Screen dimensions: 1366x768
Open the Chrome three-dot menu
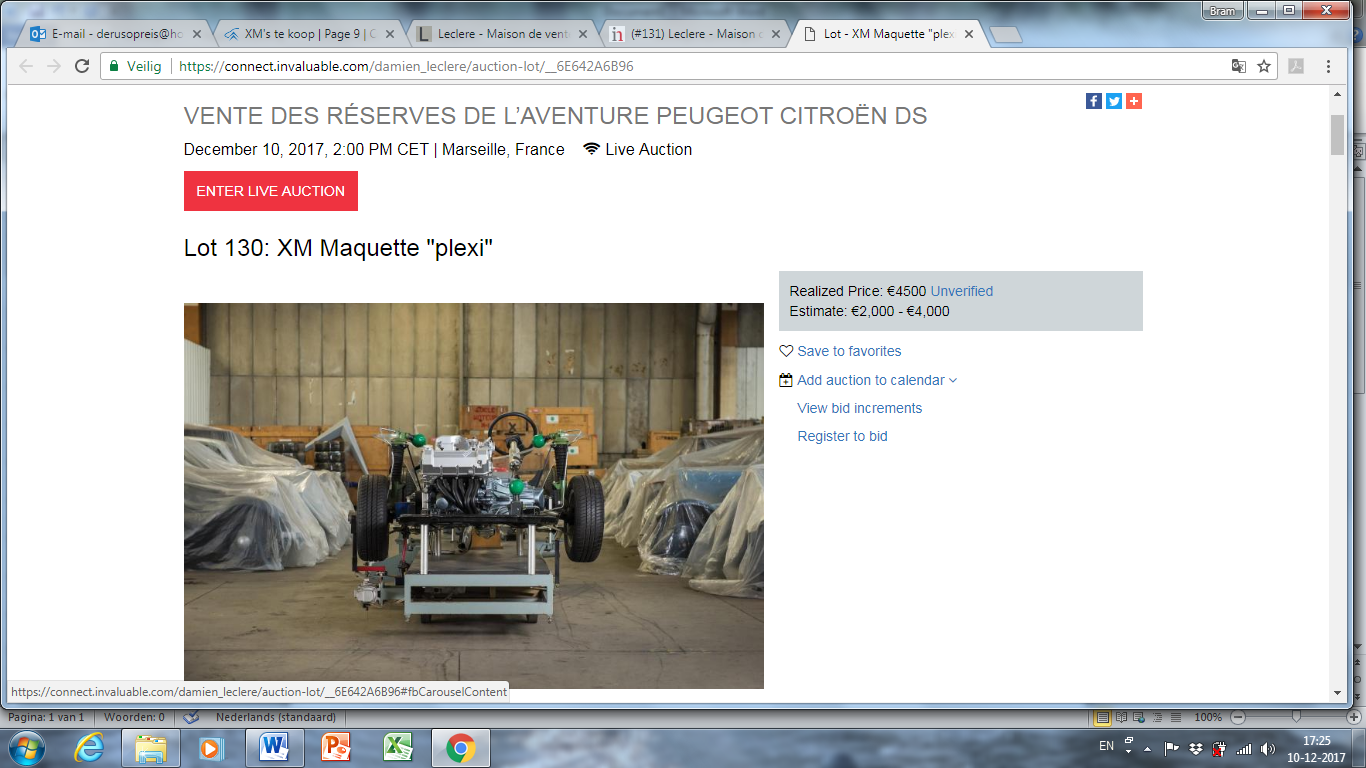(x=1328, y=66)
